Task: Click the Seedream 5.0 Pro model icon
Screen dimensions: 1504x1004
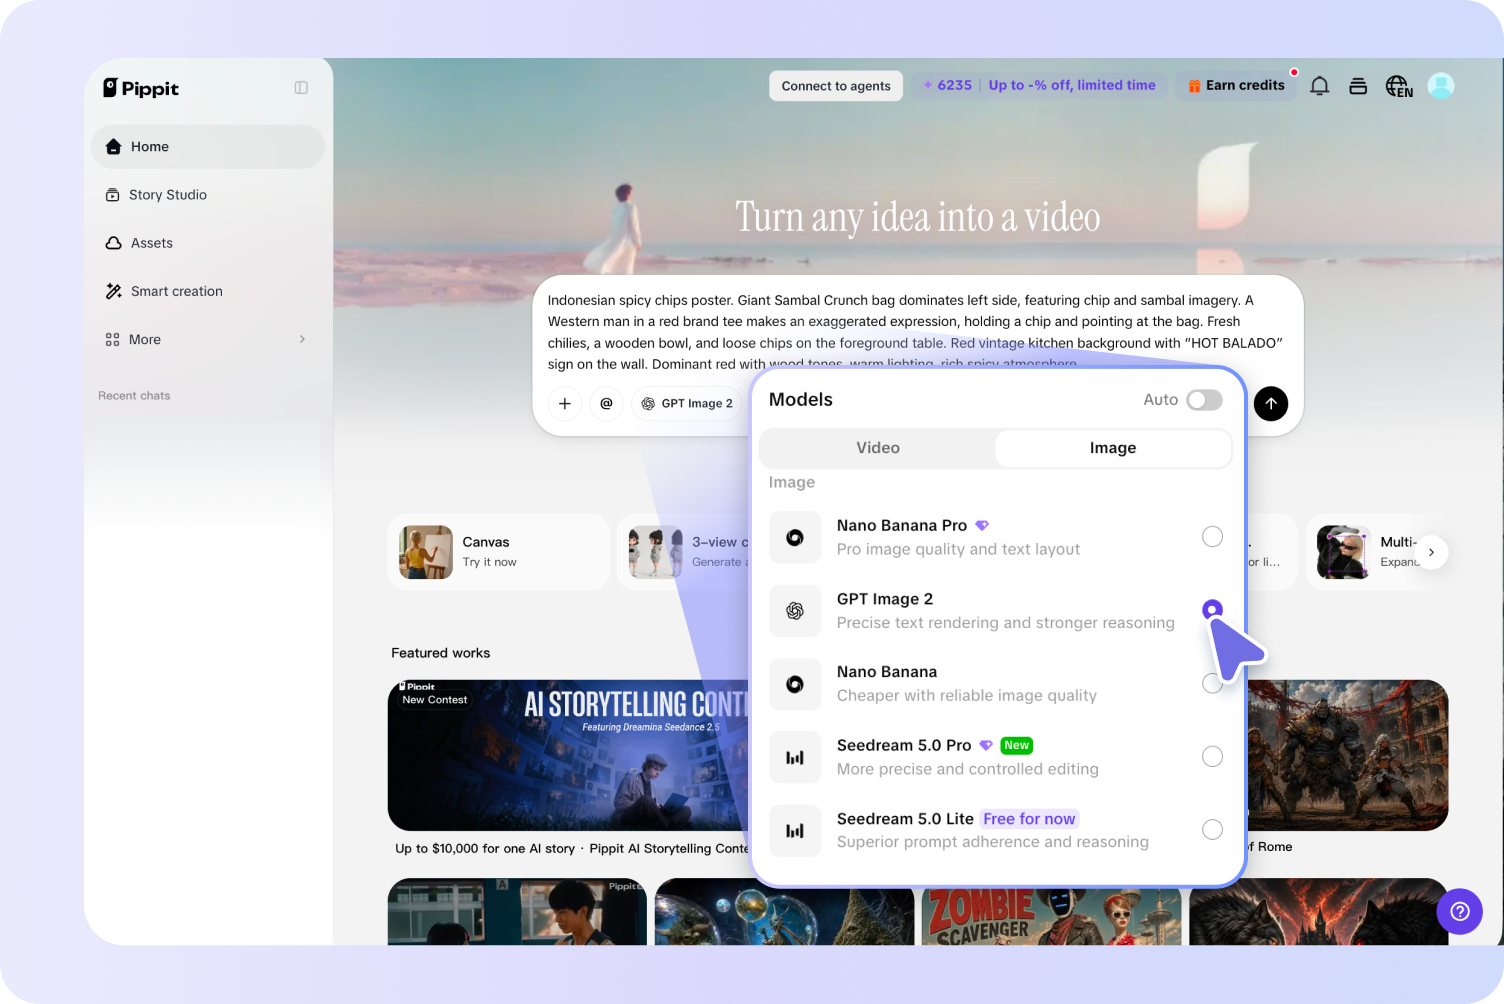Action: pos(795,758)
